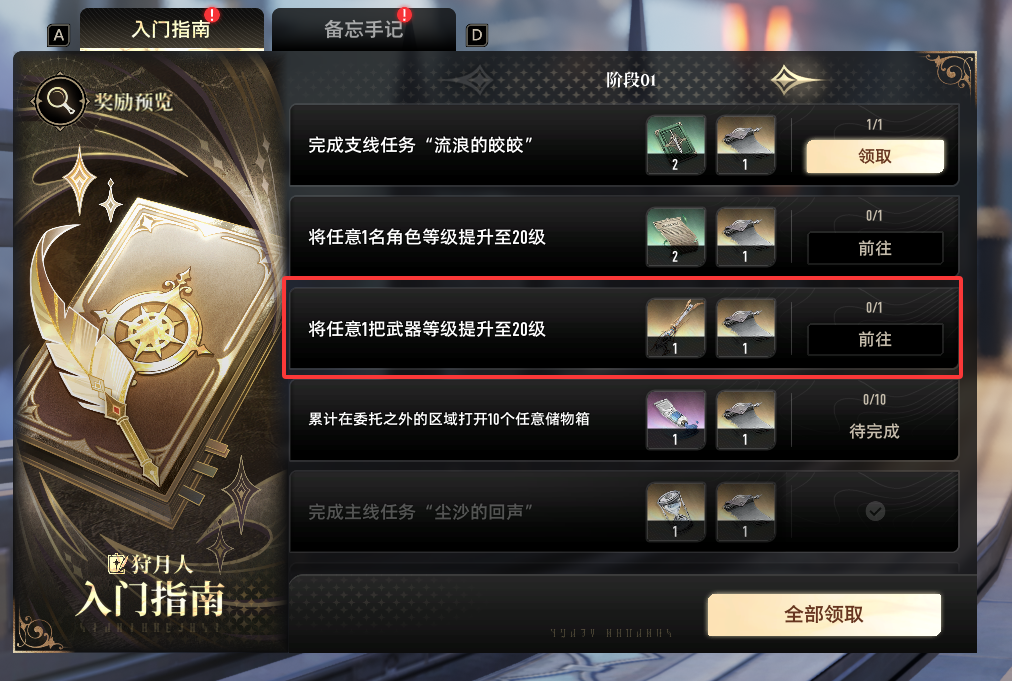Switch to the 备忘手记 tab
Screen dimensions: 1012x681
pyautogui.click(x=364, y=29)
